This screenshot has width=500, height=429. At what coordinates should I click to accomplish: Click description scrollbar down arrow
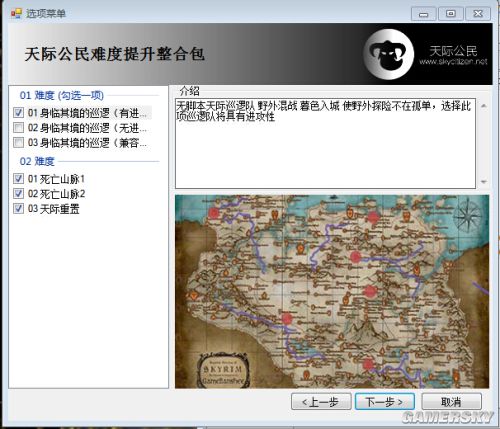pos(484,182)
